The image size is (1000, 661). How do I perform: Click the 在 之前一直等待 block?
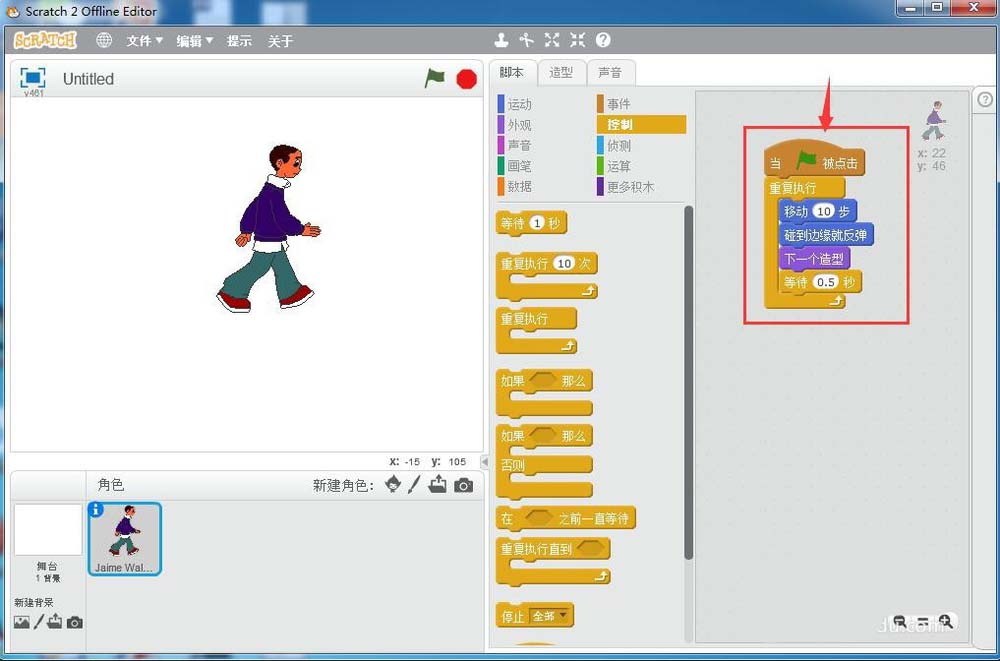click(566, 518)
